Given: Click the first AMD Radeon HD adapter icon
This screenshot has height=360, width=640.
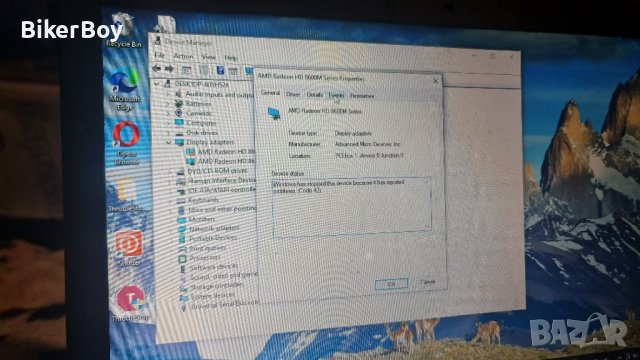Looking at the screenshot, I should click(190, 151).
